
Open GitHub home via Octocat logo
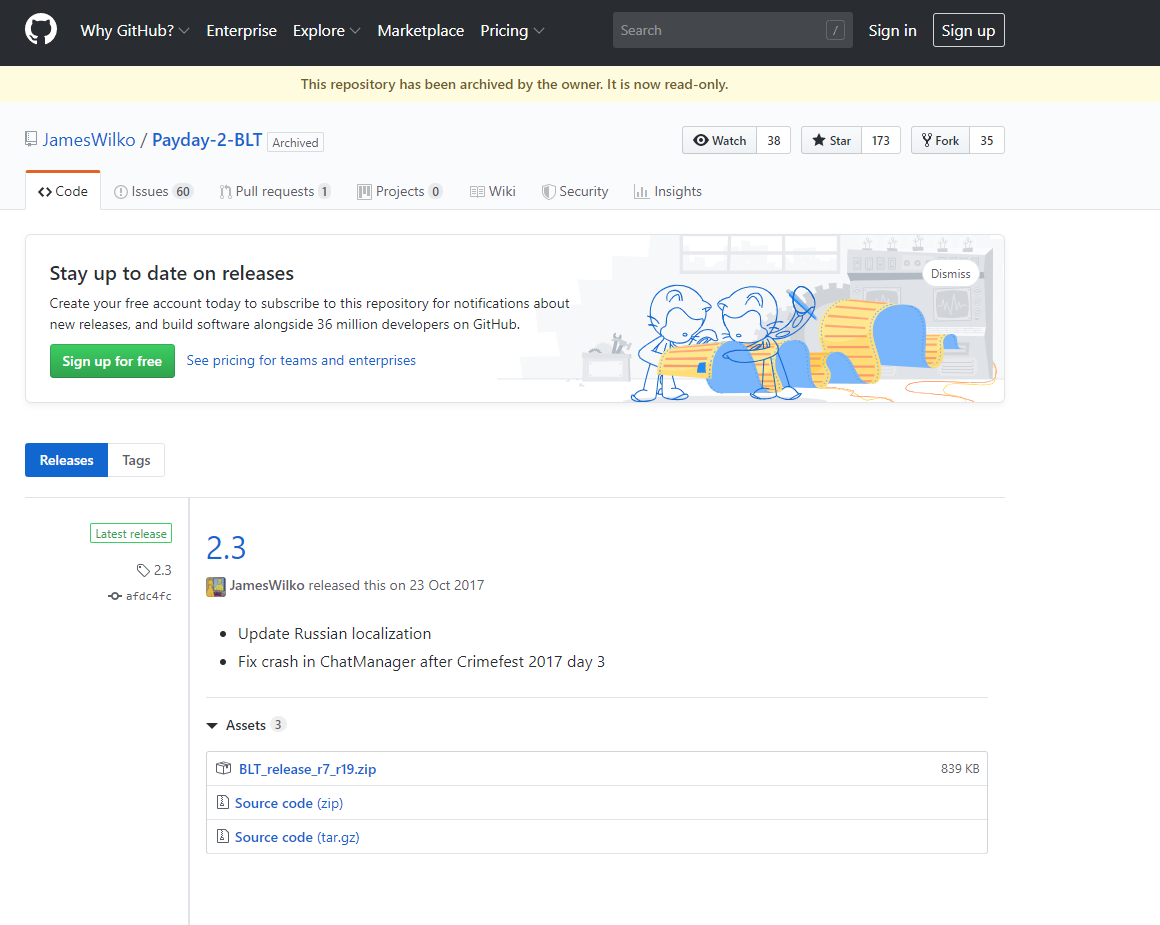pyautogui.click(x=41, y=30)
